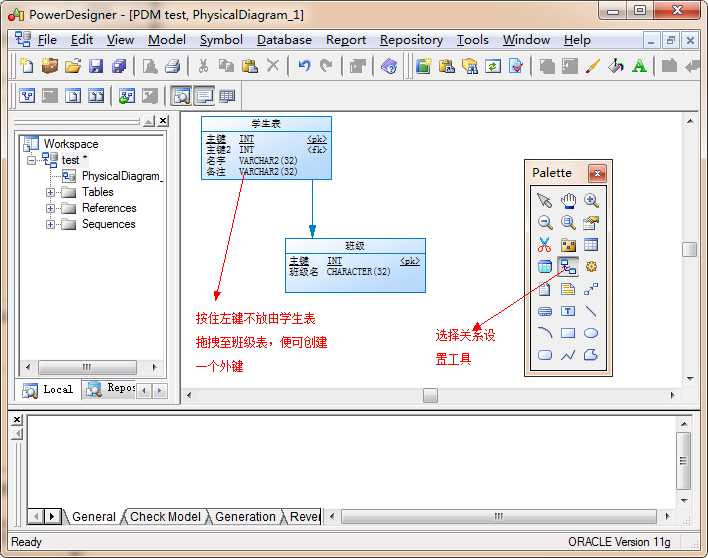Open the Tools menu

coord(472,40)
